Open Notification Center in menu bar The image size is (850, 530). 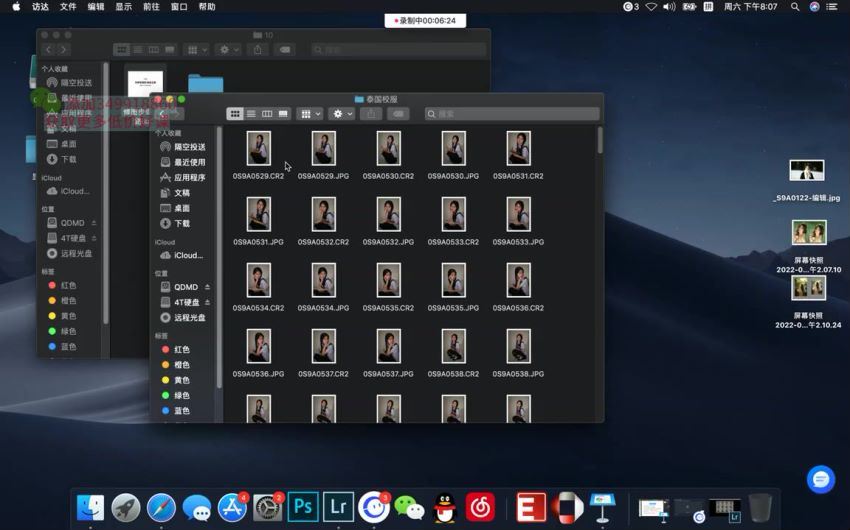[x=832, y=7]
